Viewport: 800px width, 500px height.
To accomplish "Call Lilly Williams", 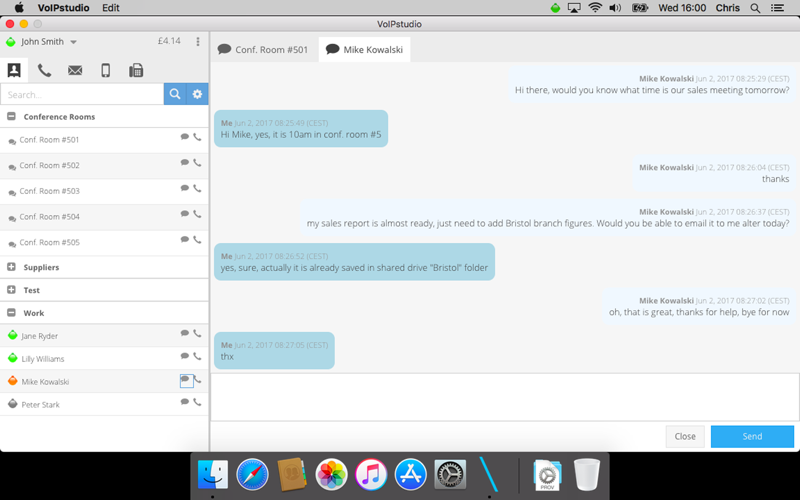I will 197,356.
